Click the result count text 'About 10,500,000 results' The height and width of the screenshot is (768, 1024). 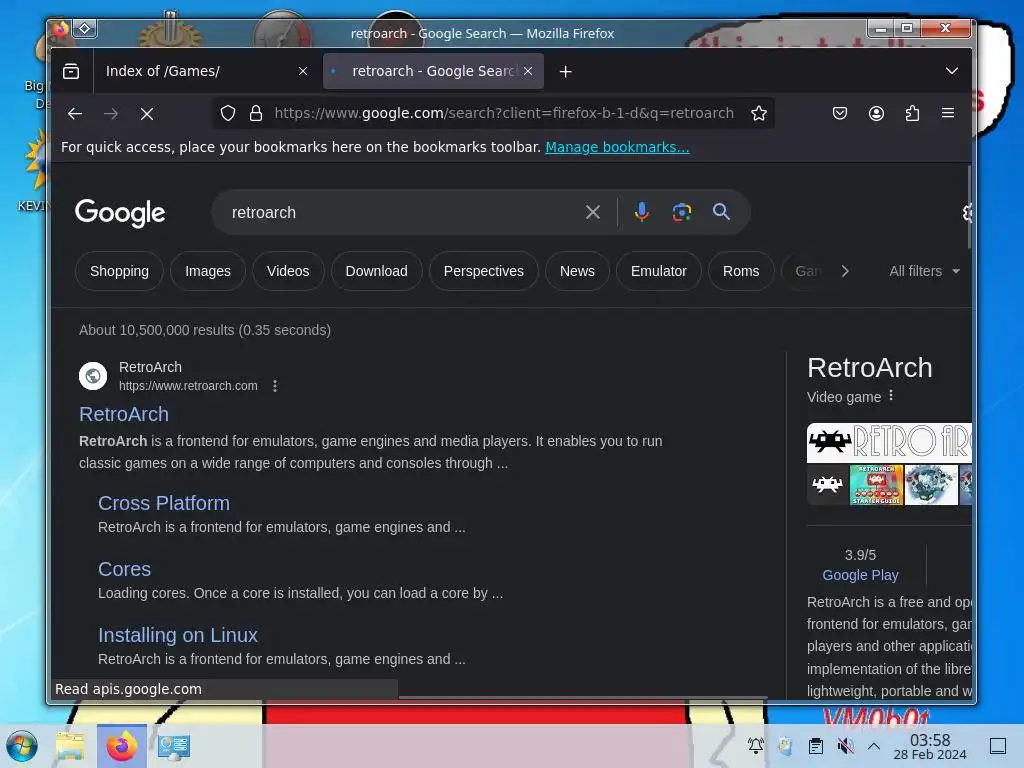click(157, 330)
